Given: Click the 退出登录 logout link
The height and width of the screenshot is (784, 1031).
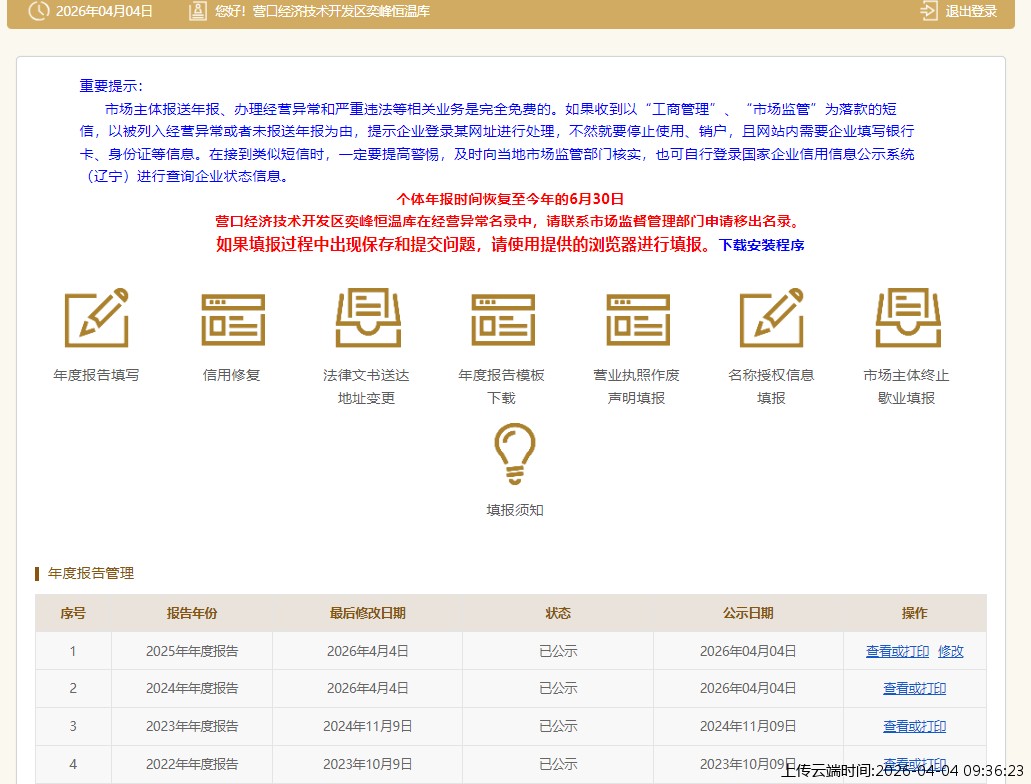Looking at the screenshot, I should [x=960, y=12].
